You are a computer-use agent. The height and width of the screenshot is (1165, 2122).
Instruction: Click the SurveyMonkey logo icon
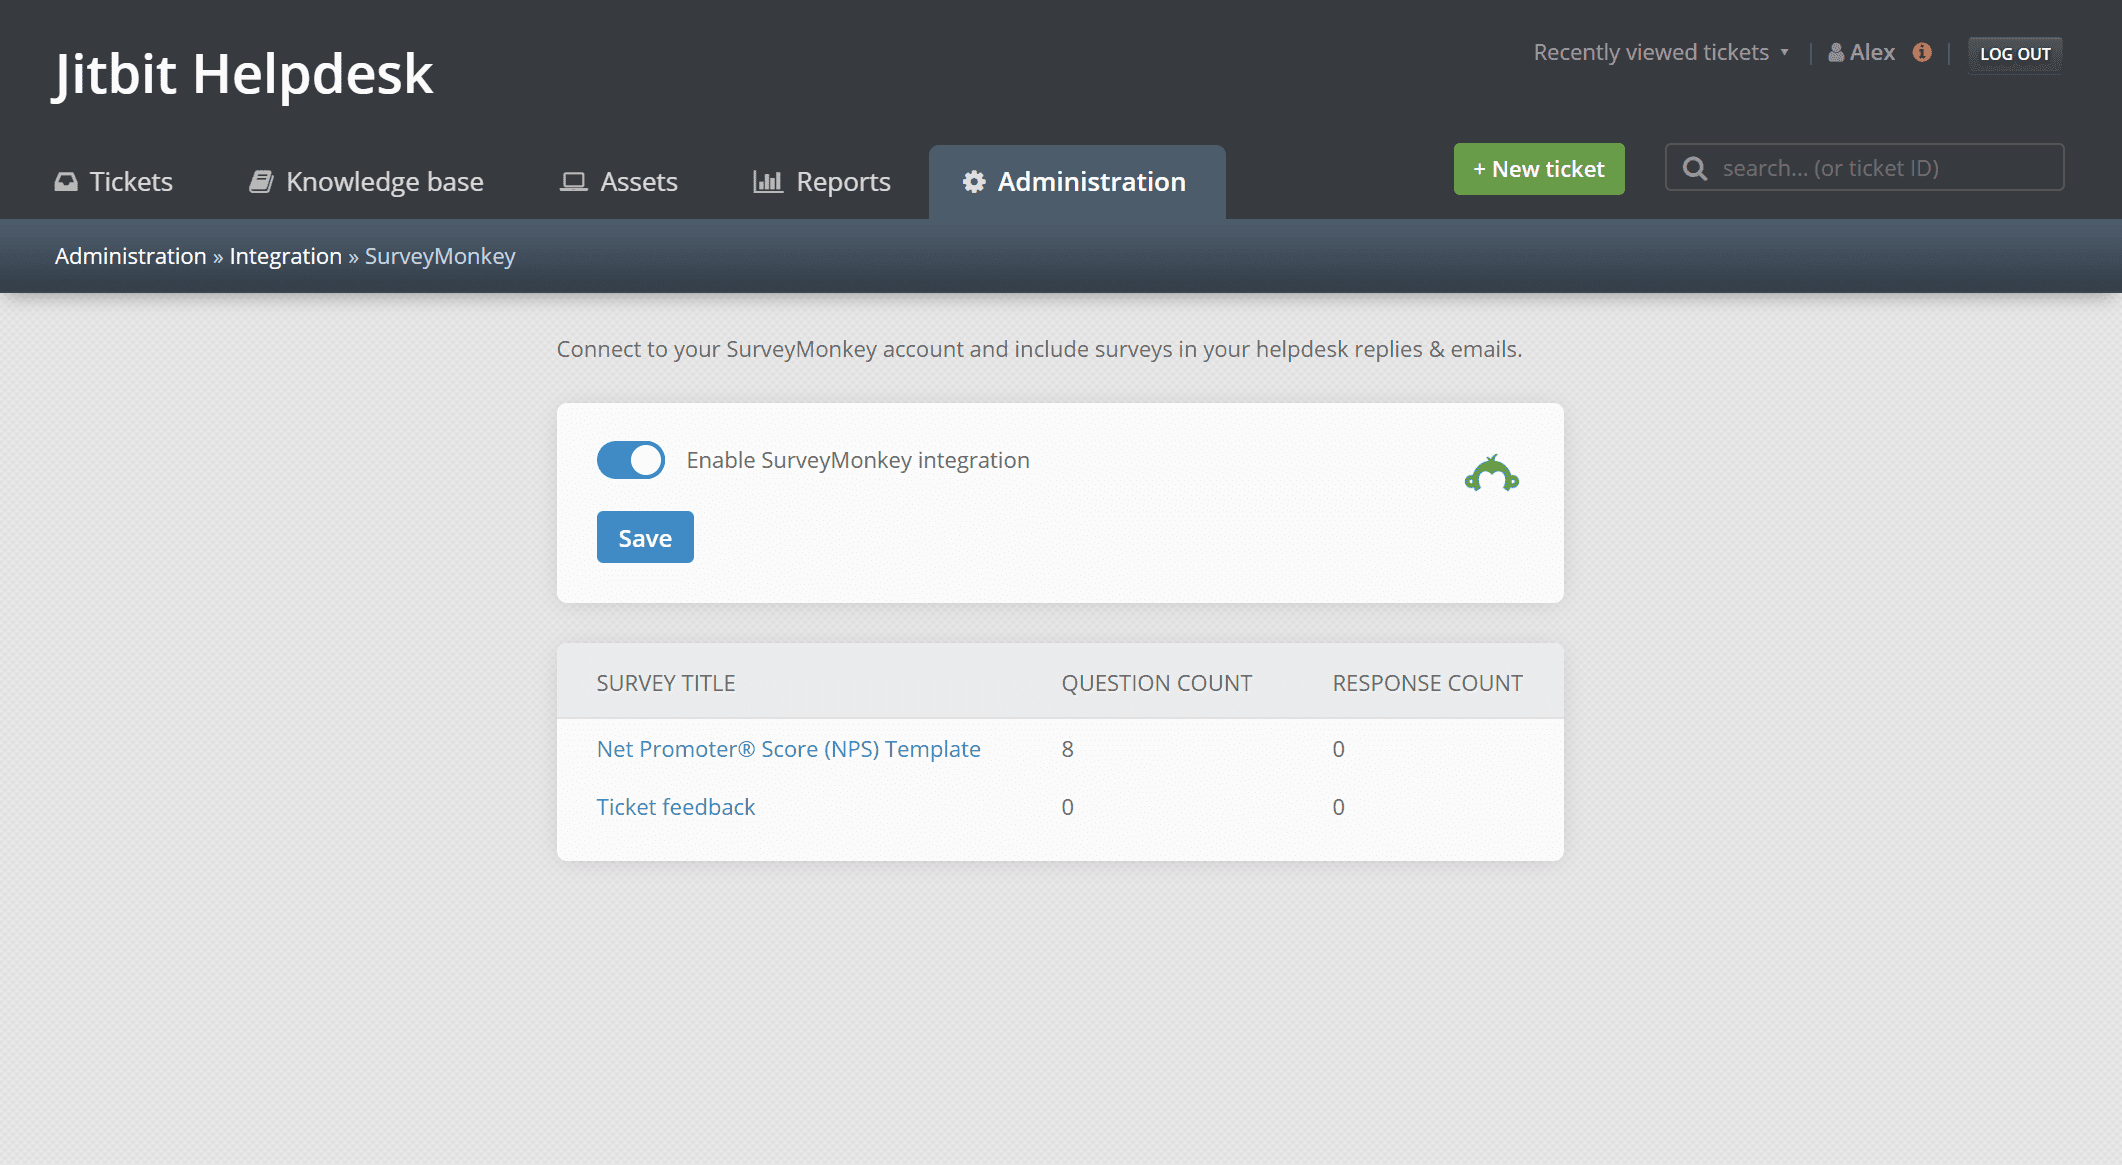(x=1491, y=474)
